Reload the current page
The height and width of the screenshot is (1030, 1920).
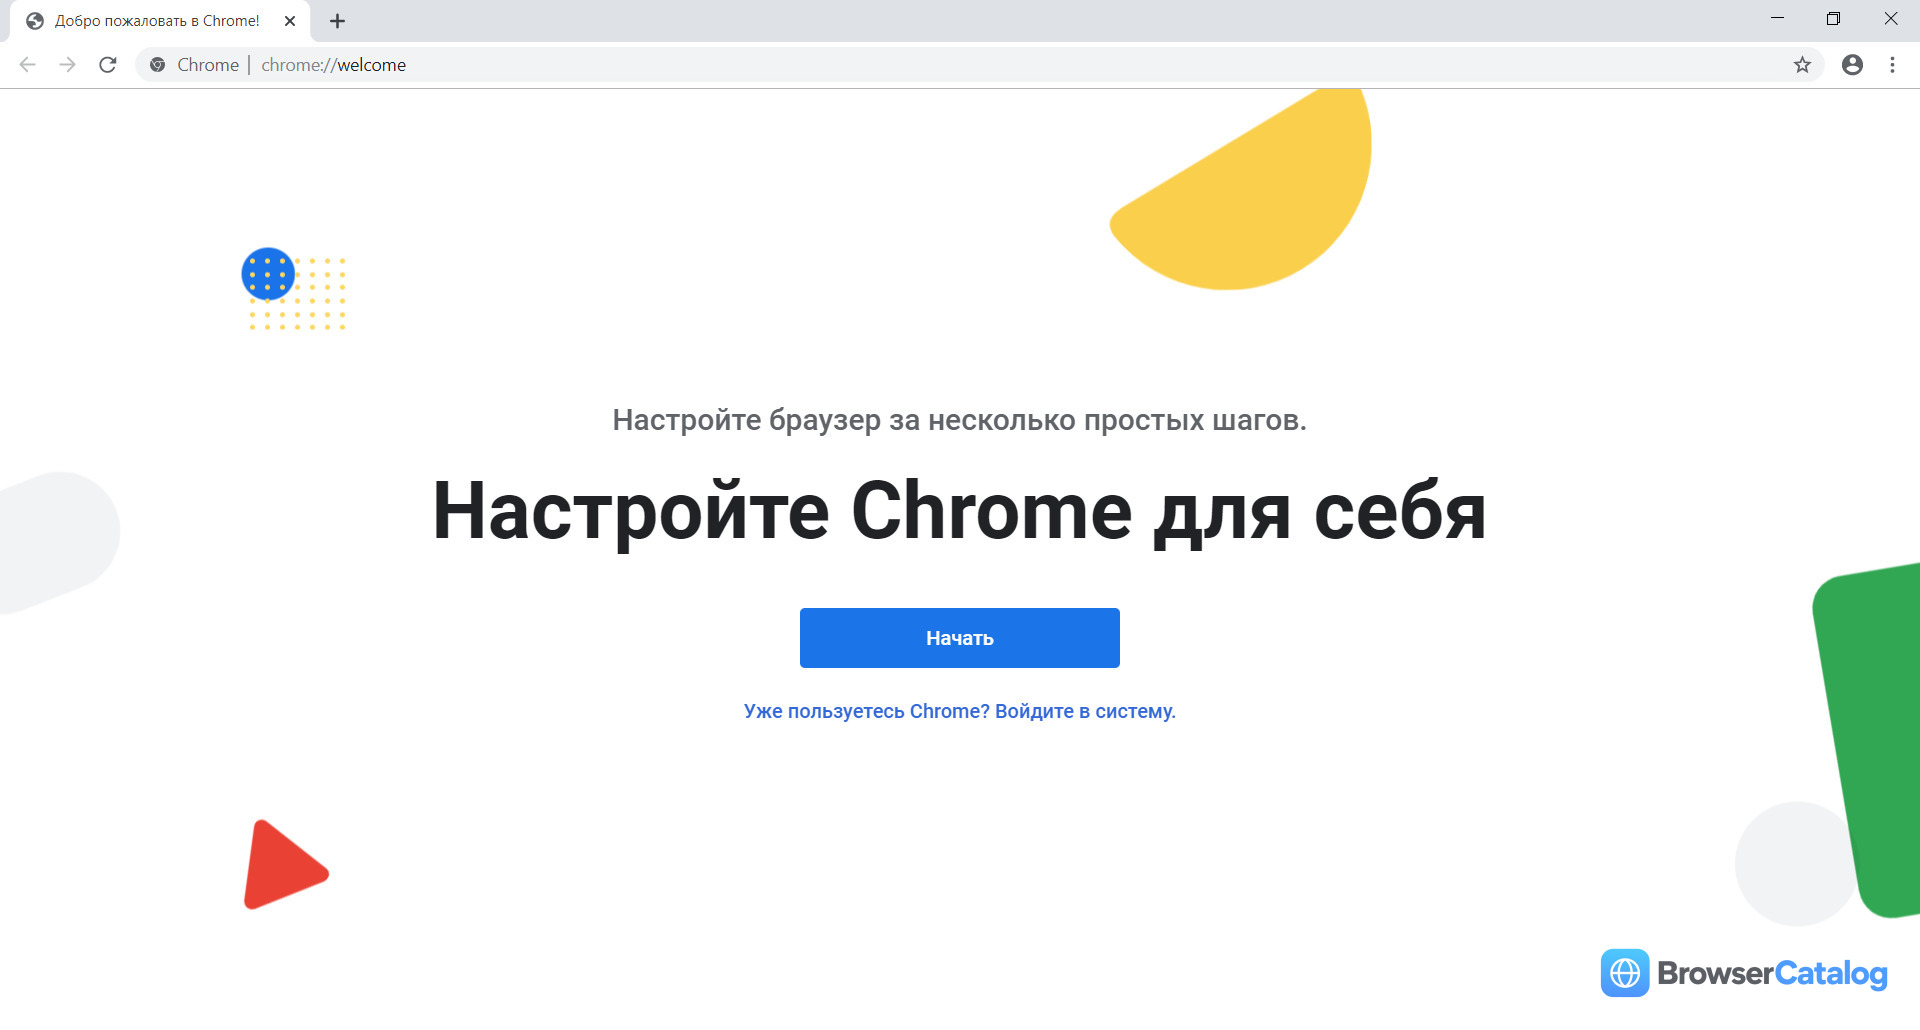[x=108, y=65]
